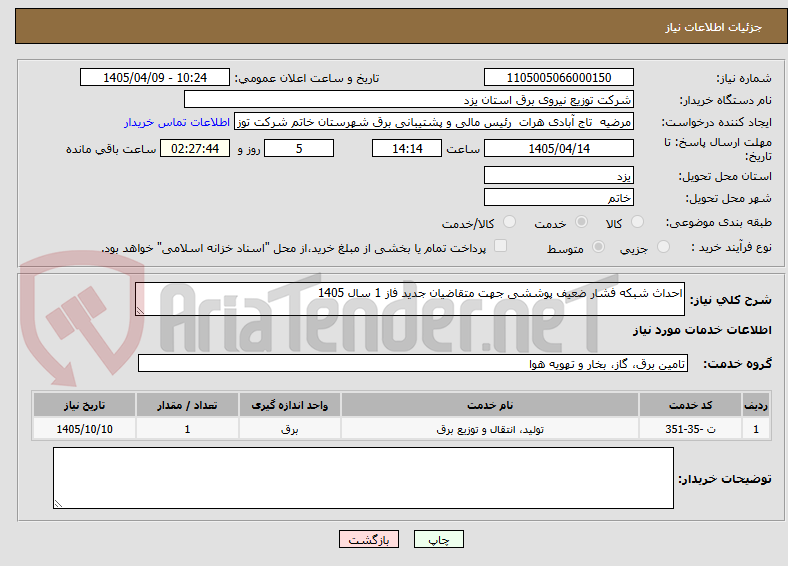Click the delivery city field خاتم
The width and height of the screenshot is (788, 566).
tap(558, 197)
